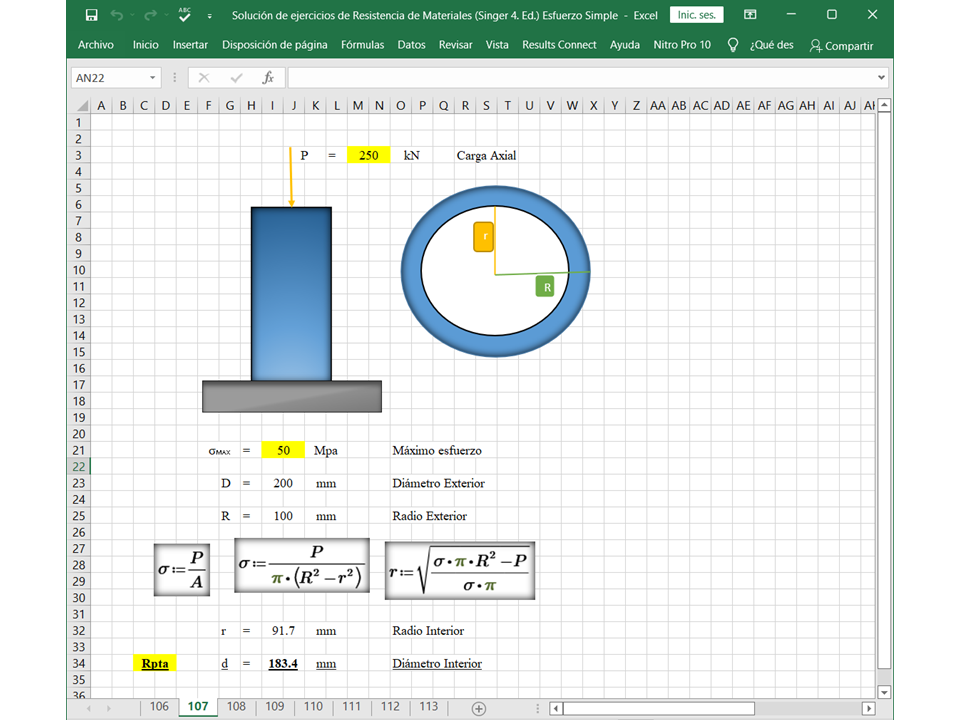
Task: Cancel the formula bar entry with the X icon
Action: point(204,78)
